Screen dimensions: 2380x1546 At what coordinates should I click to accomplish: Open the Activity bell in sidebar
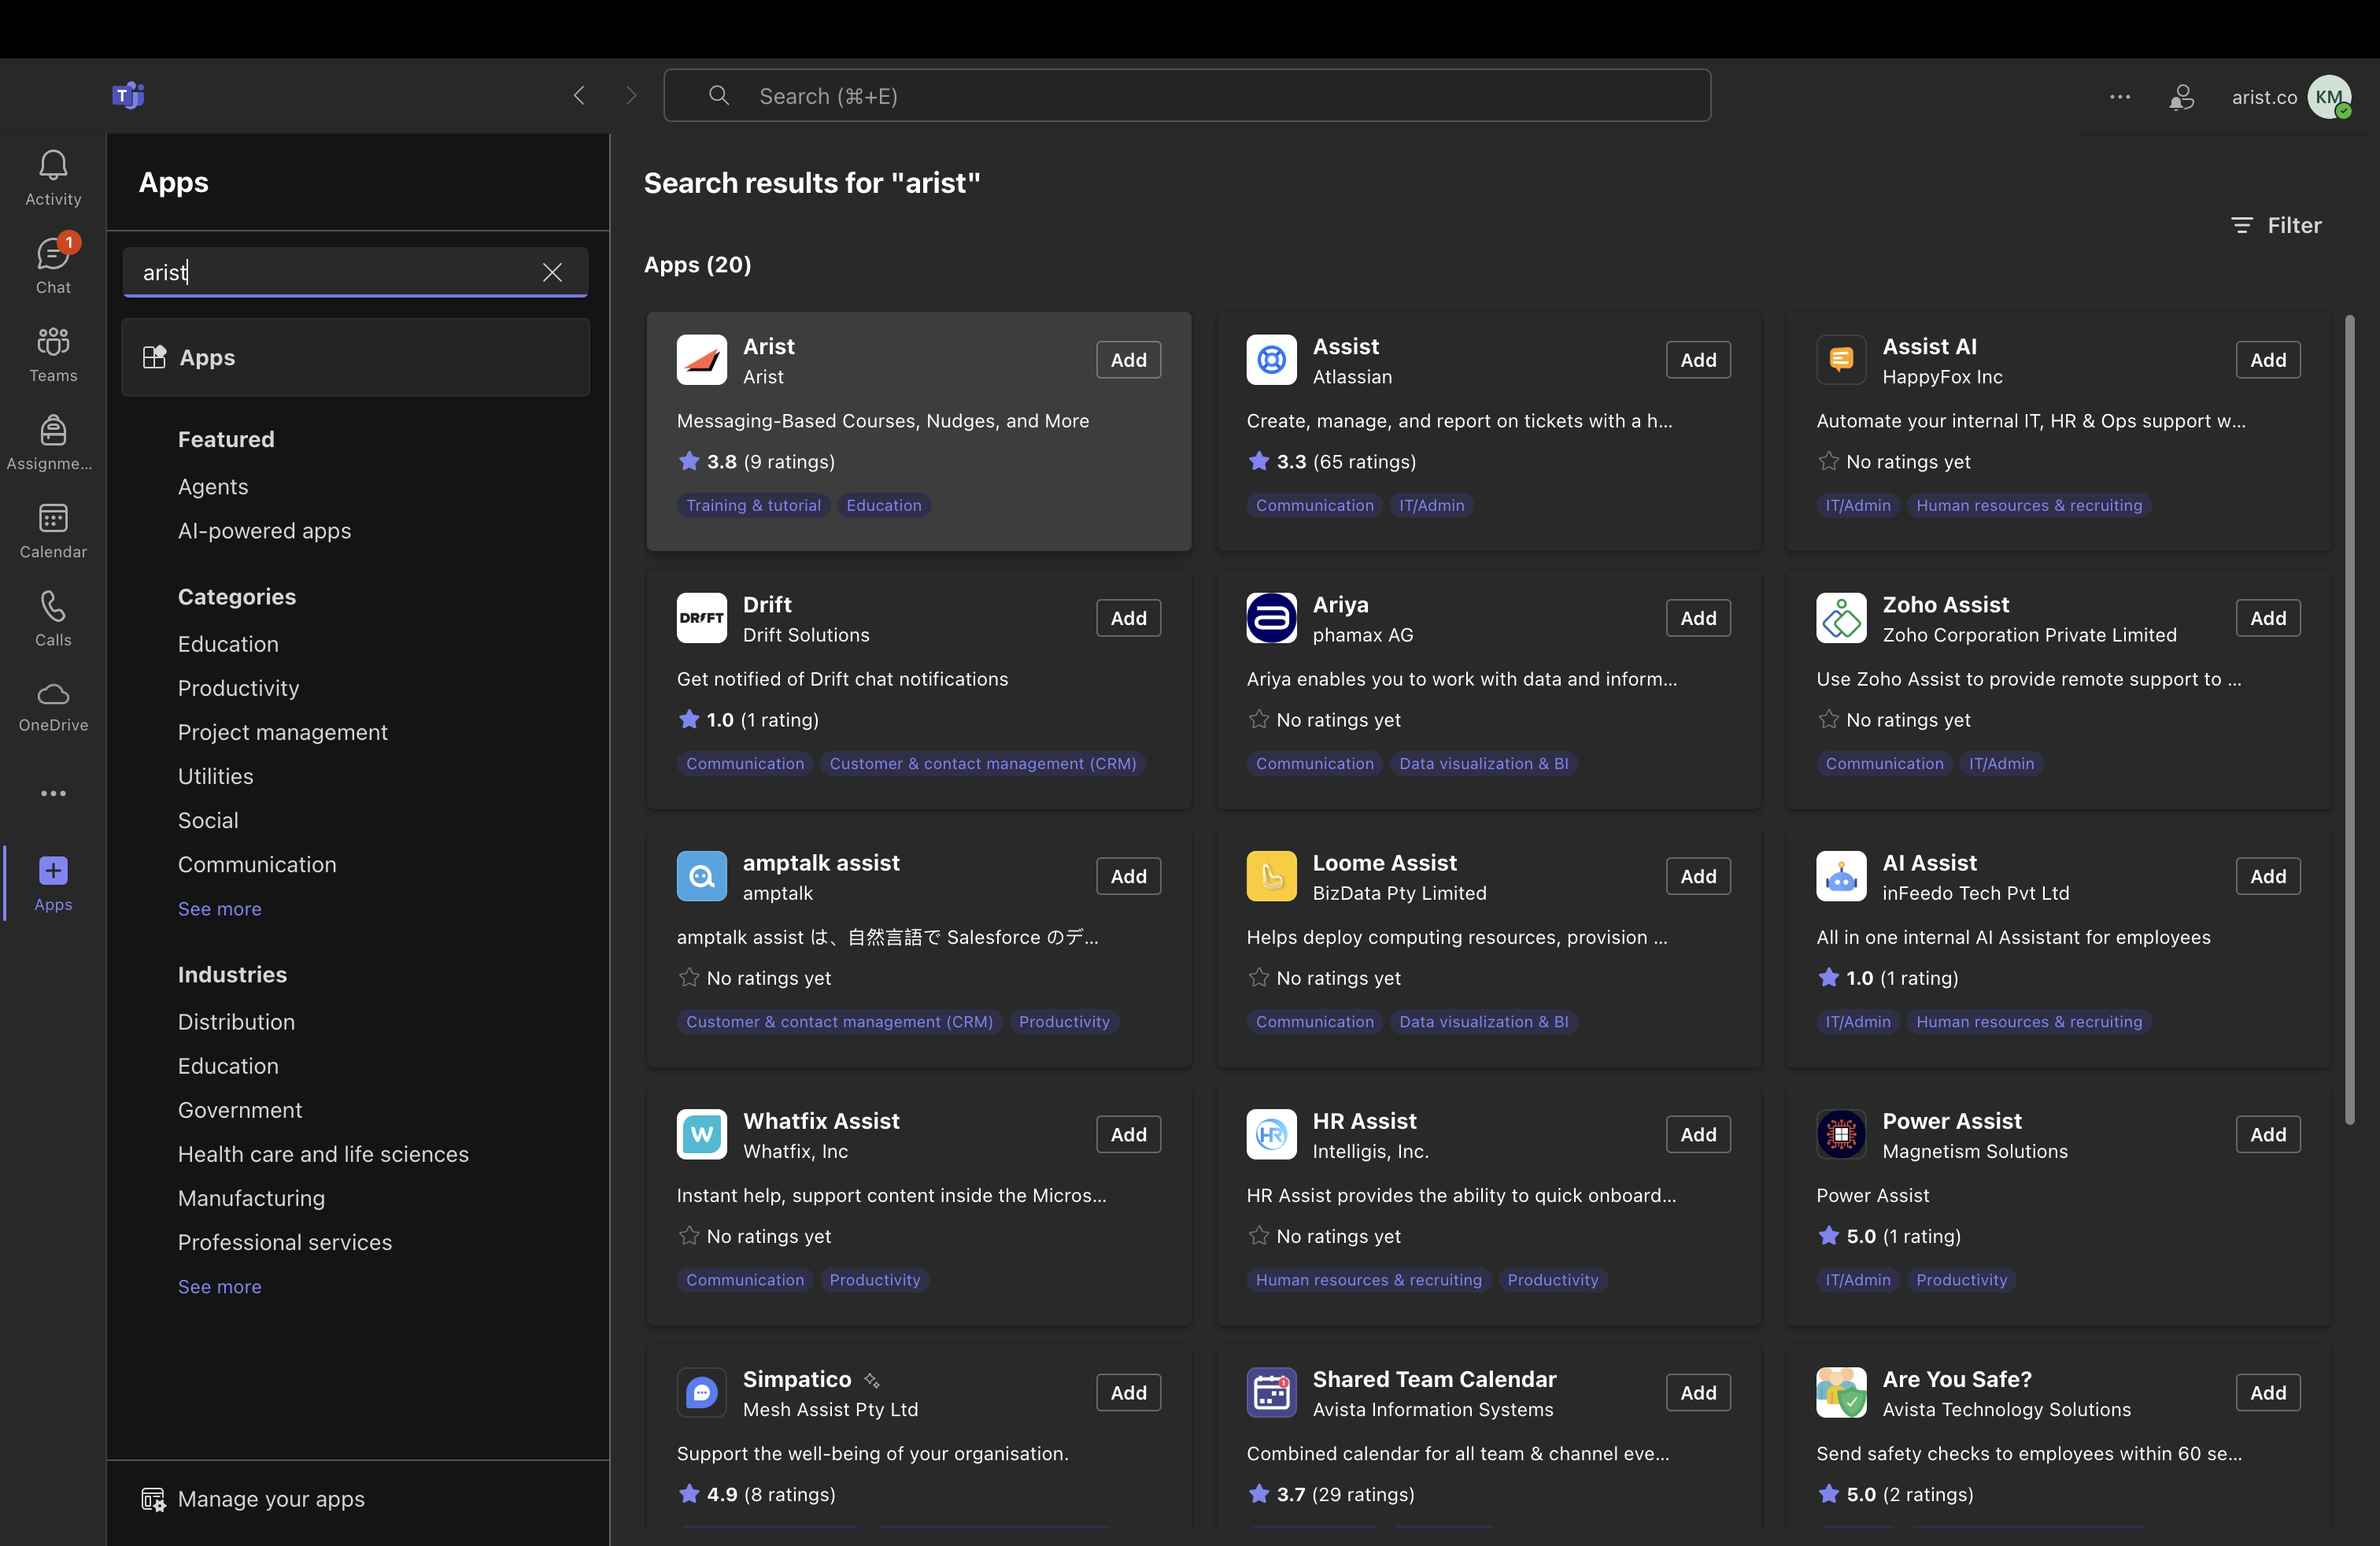click(53, 177)
